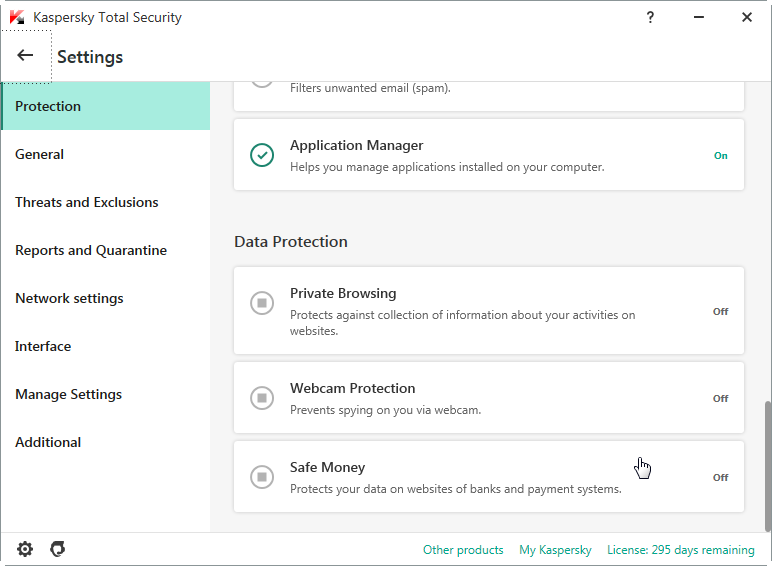
Task: Select the Protection settings tab
Action: point(48,106)
